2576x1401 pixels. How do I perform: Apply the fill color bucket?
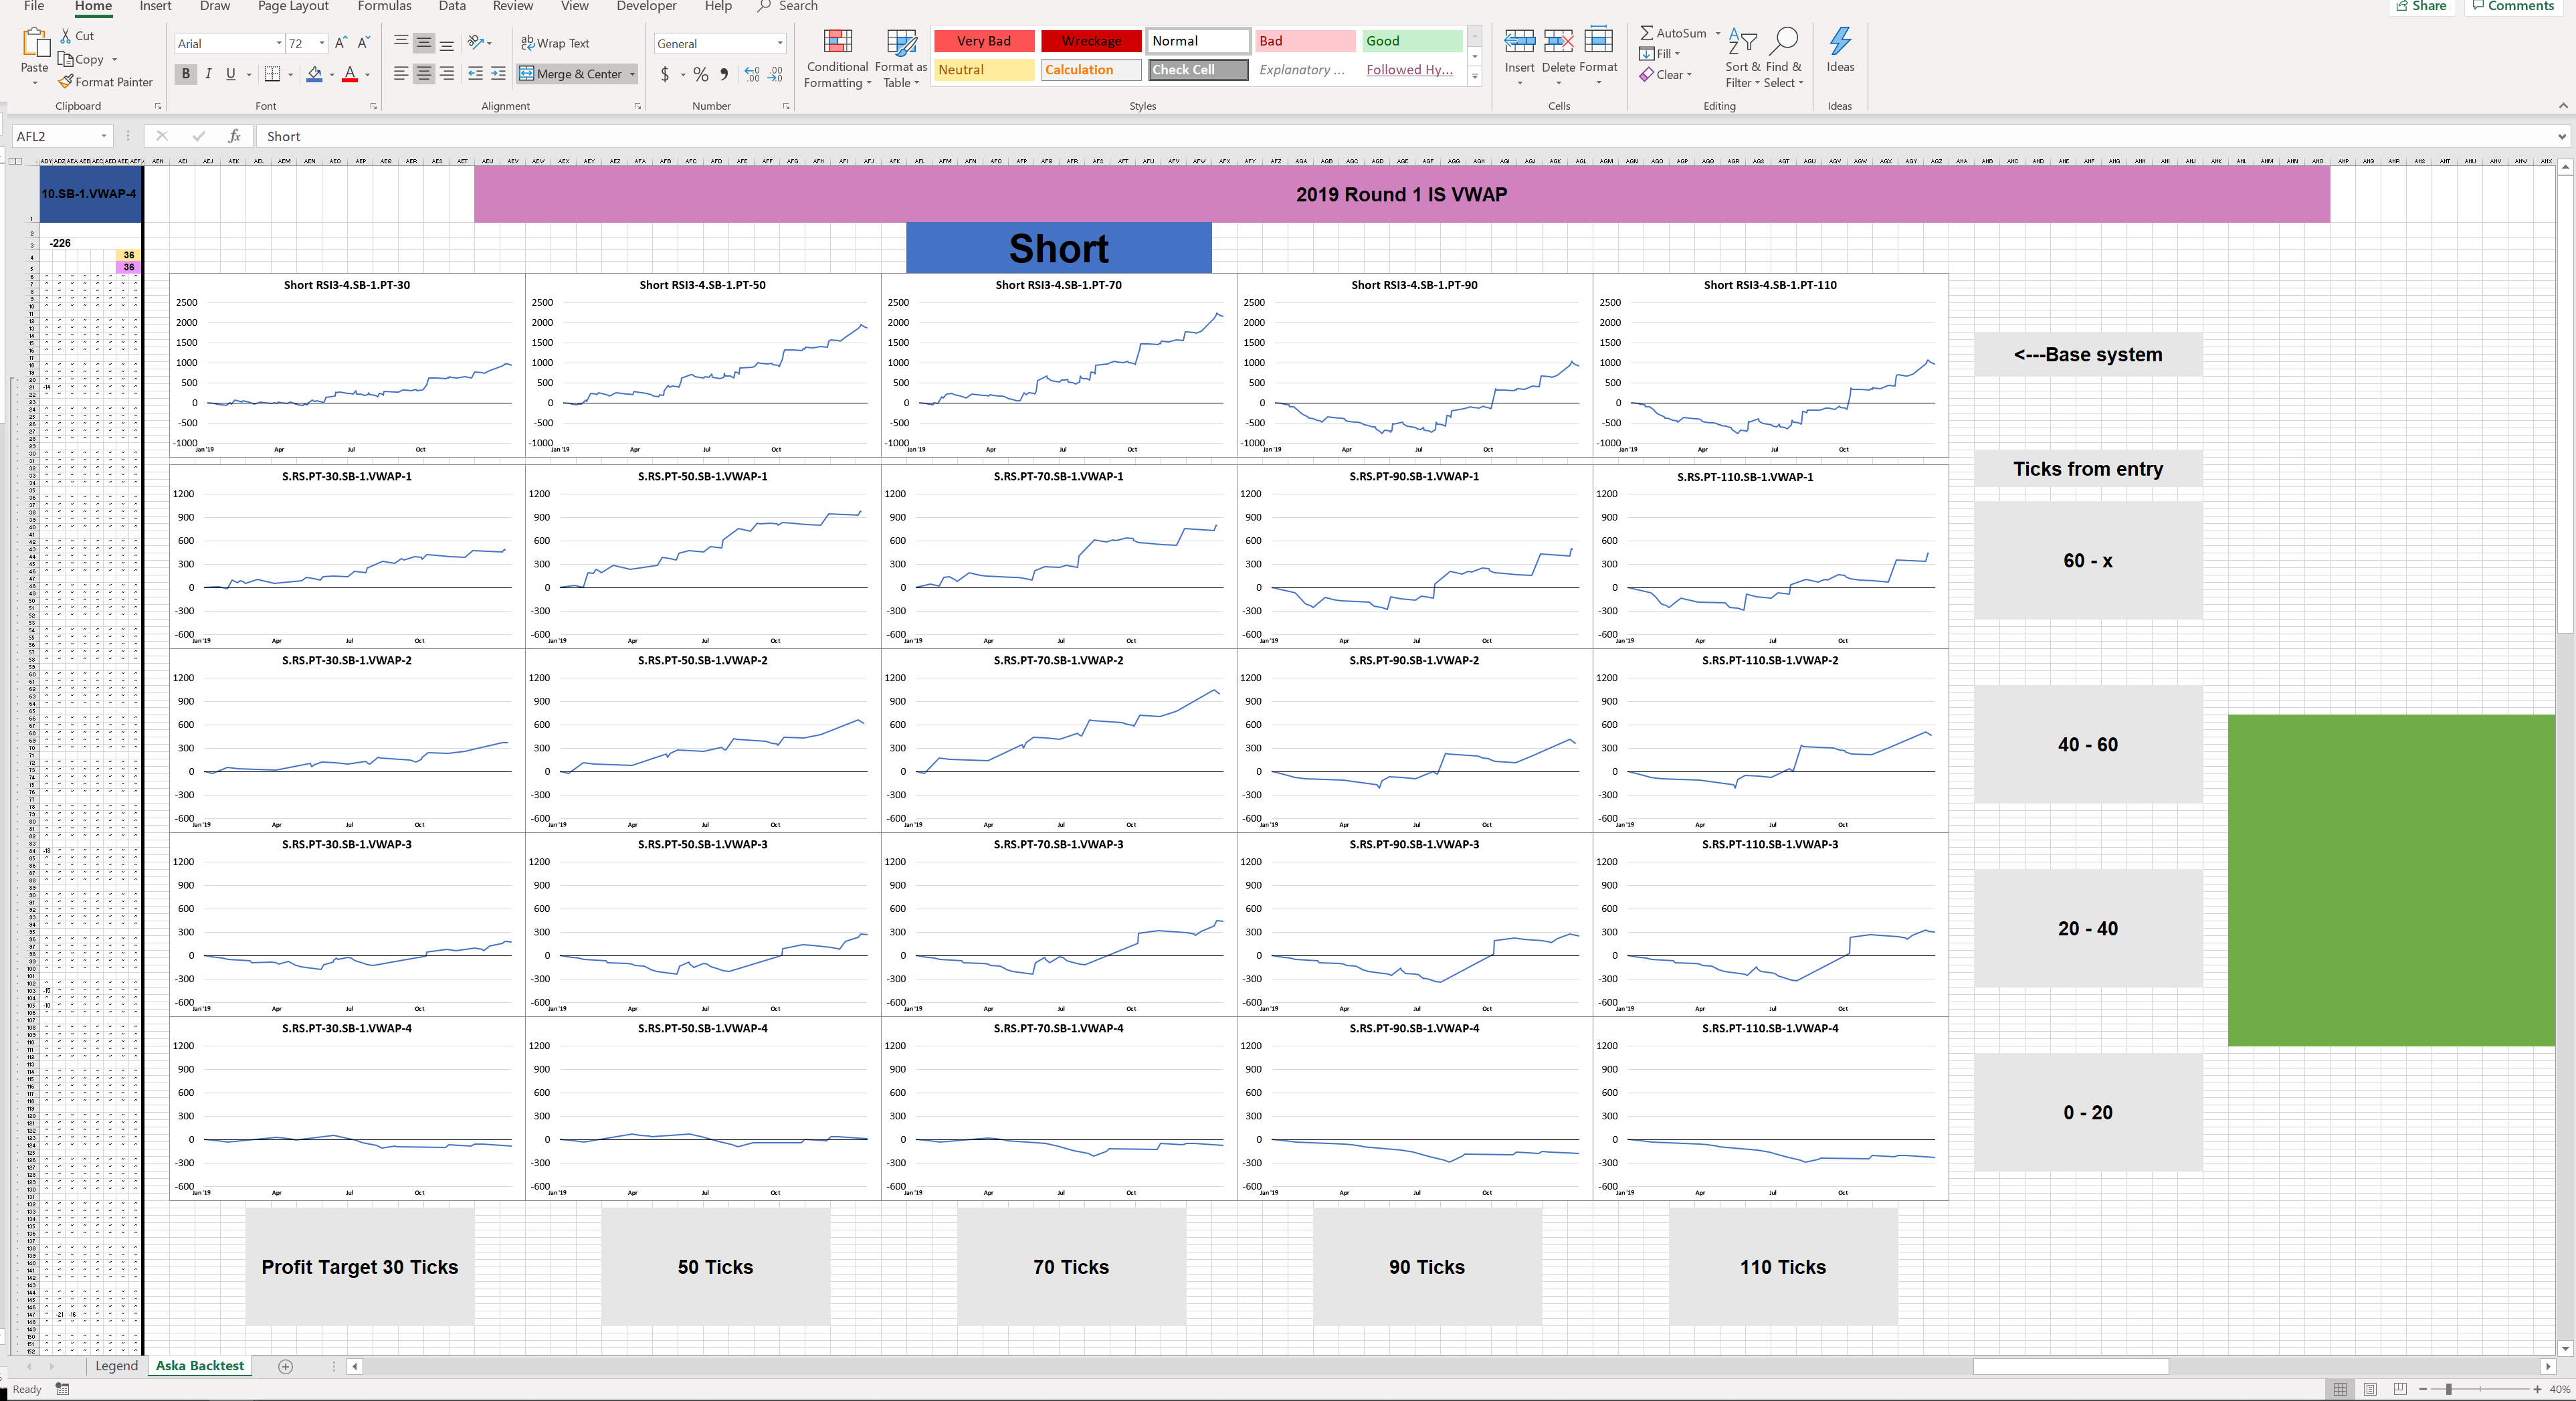[314, 74]
